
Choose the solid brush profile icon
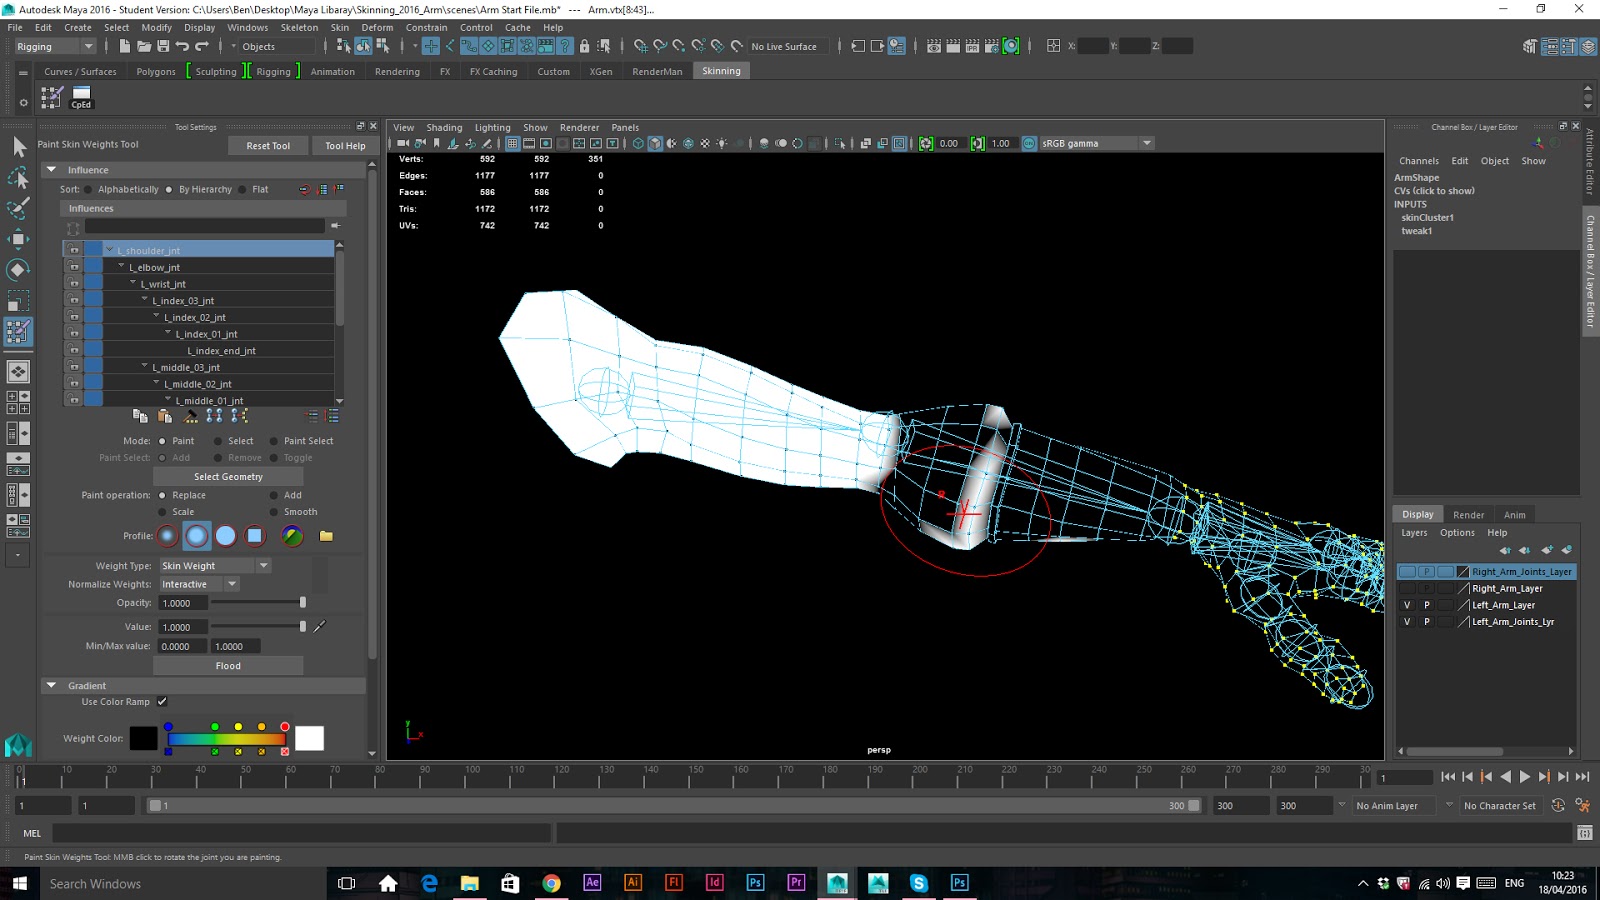pos(226,536)
